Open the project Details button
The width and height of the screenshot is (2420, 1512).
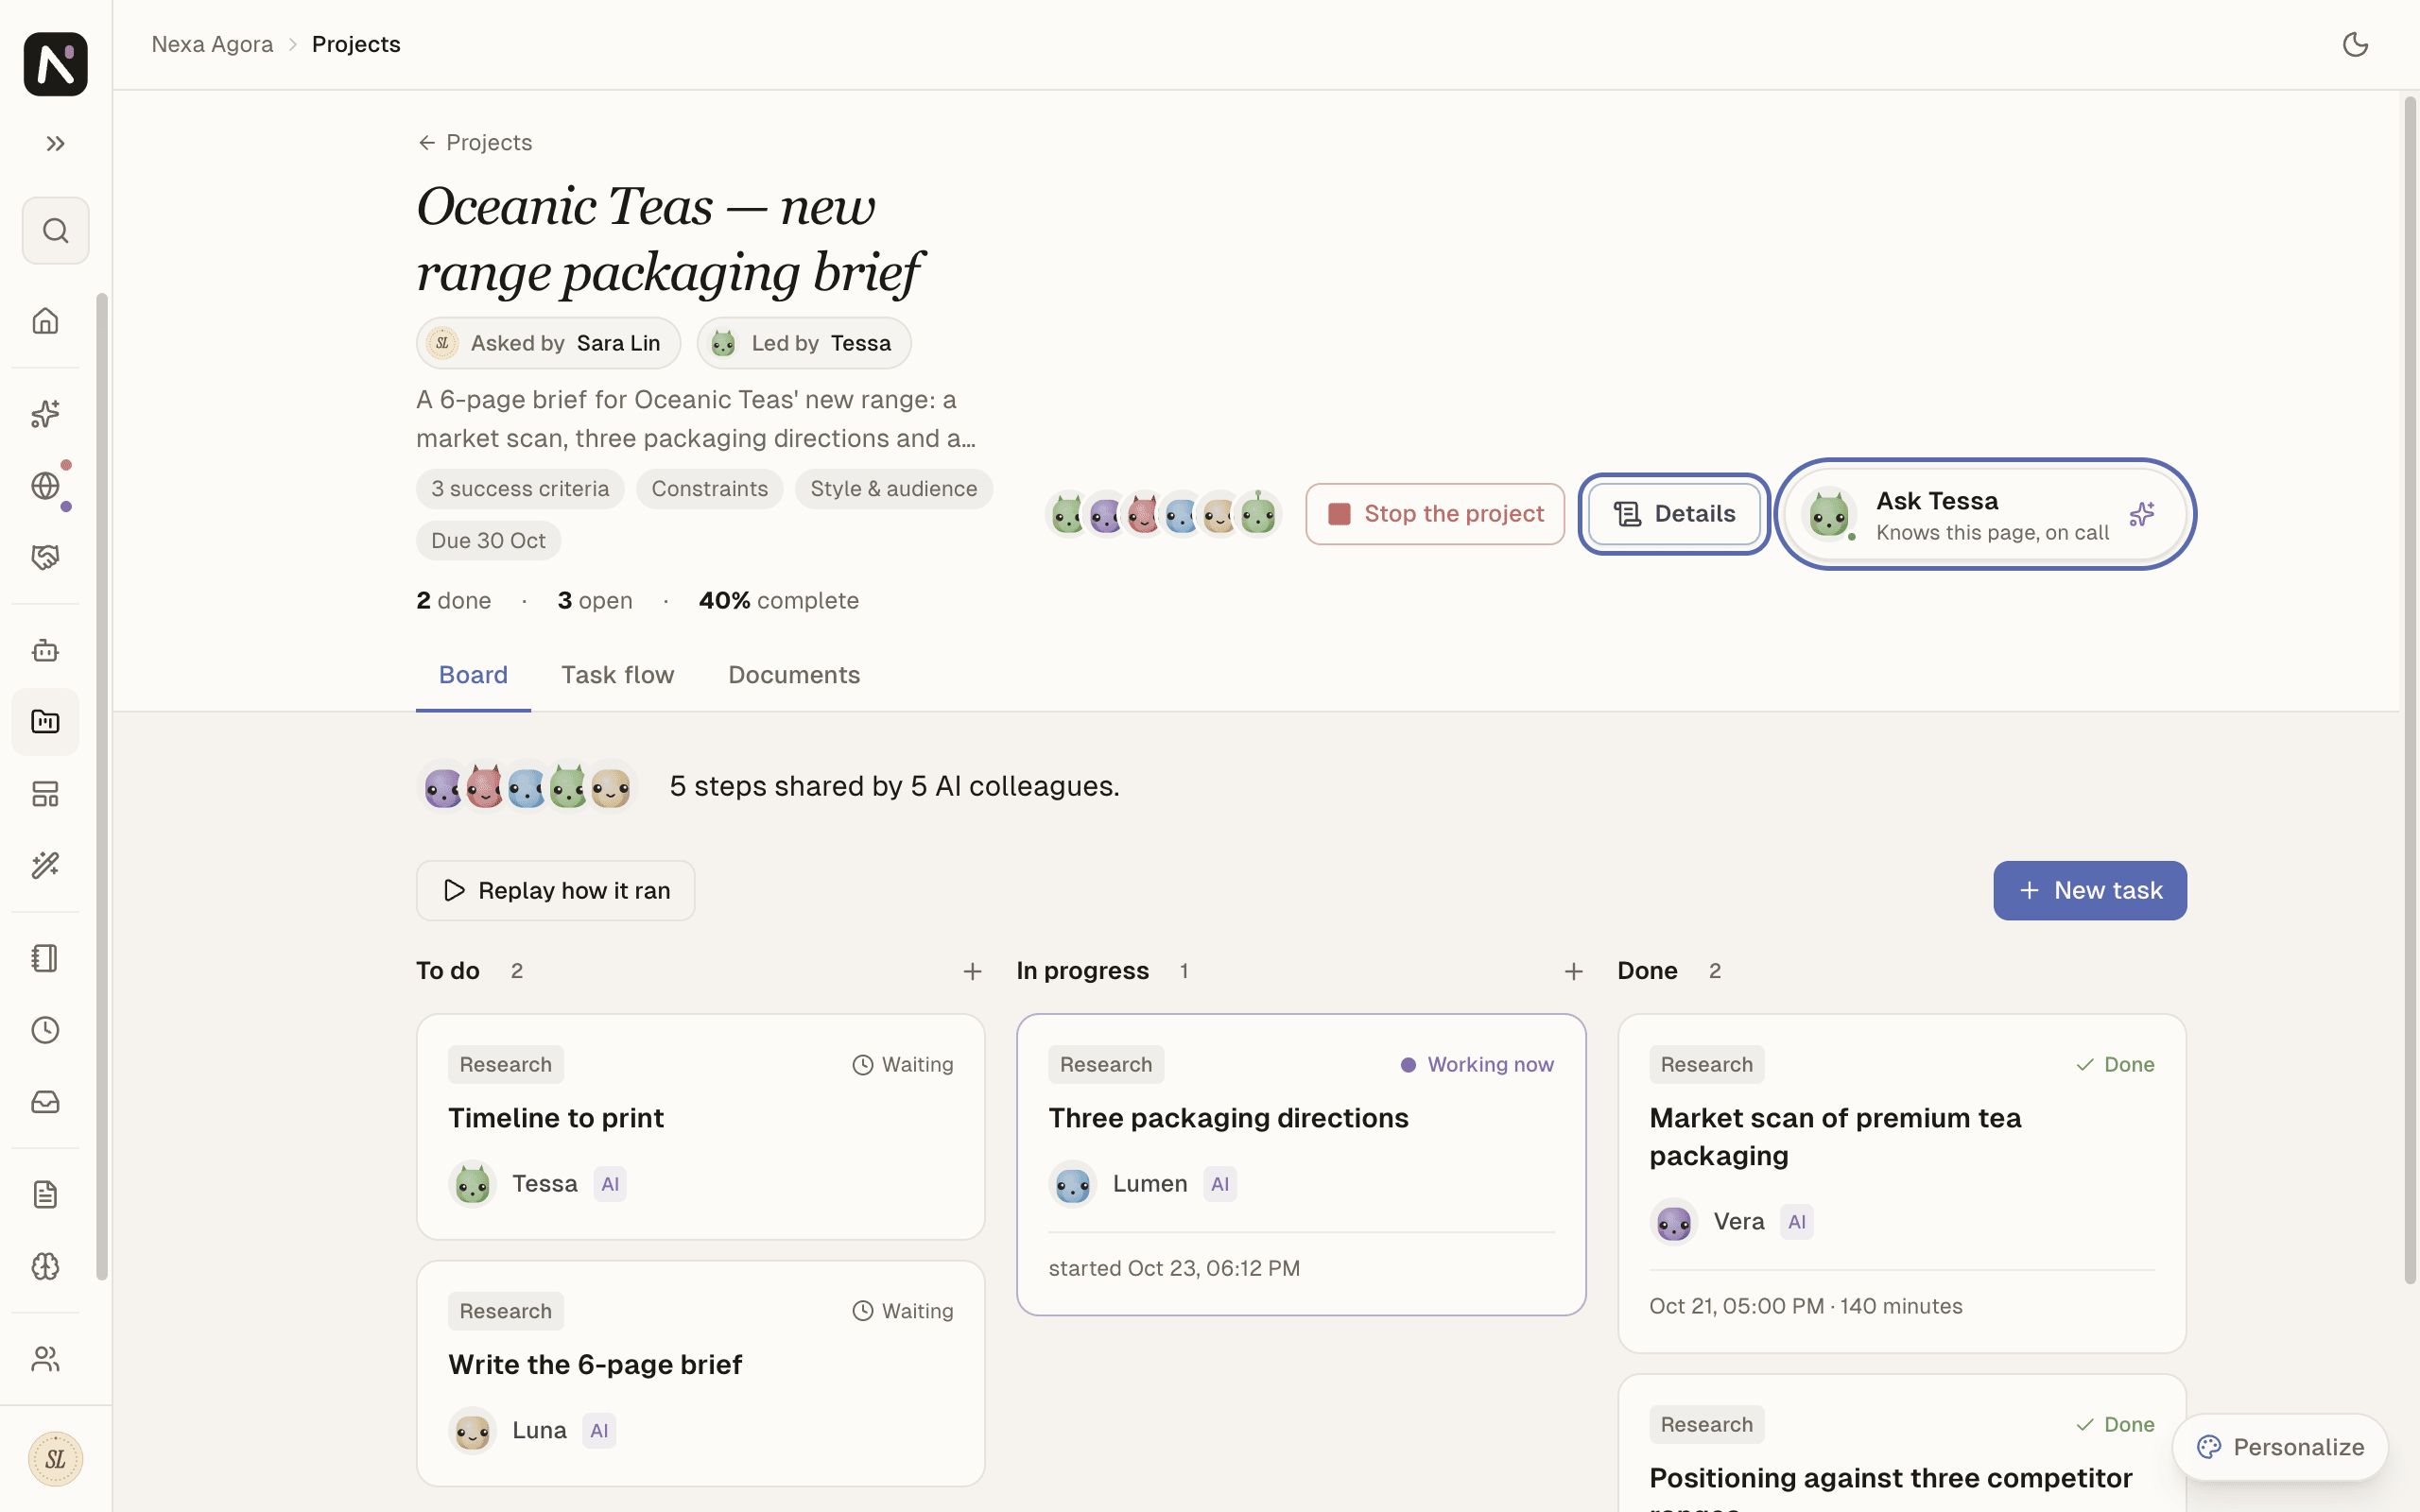click(1674, 514)
